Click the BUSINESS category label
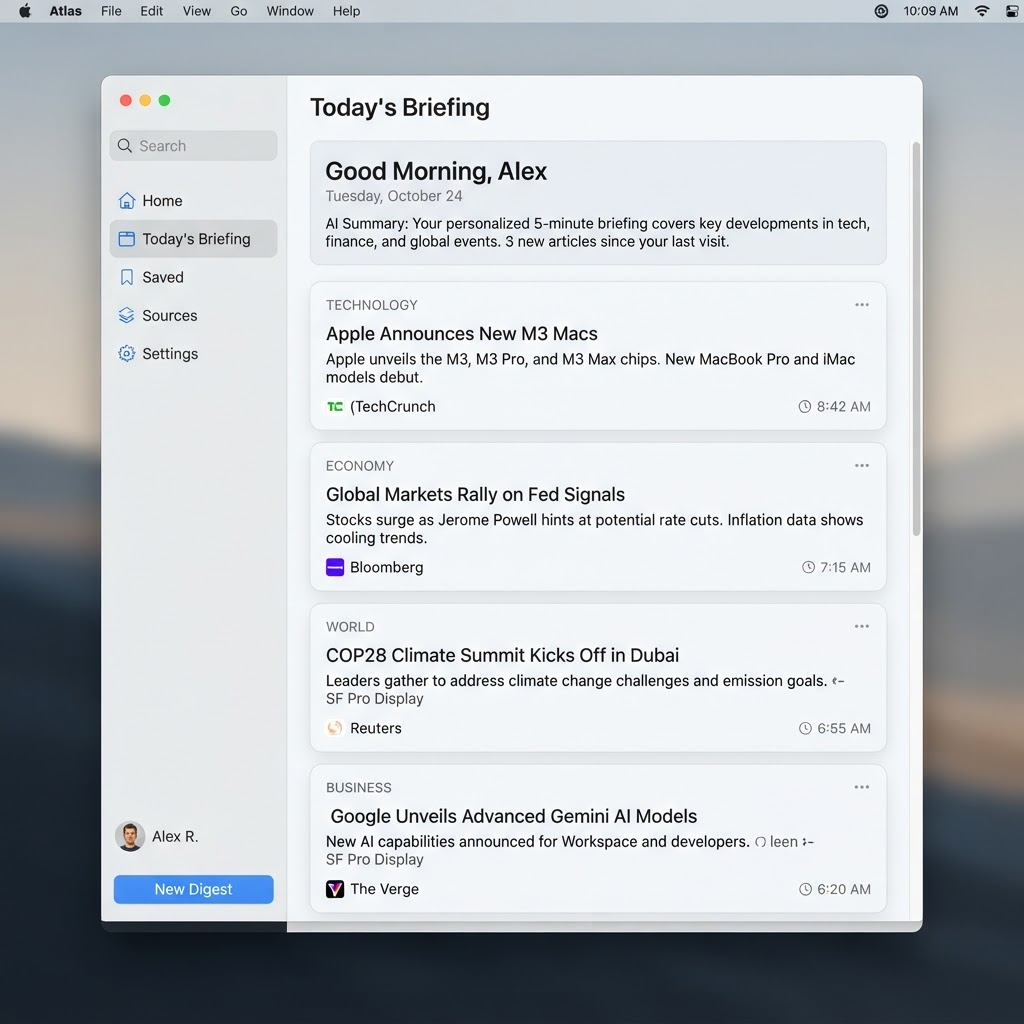This screenshot has height=1024, width=1024. (x=359, y=788)
